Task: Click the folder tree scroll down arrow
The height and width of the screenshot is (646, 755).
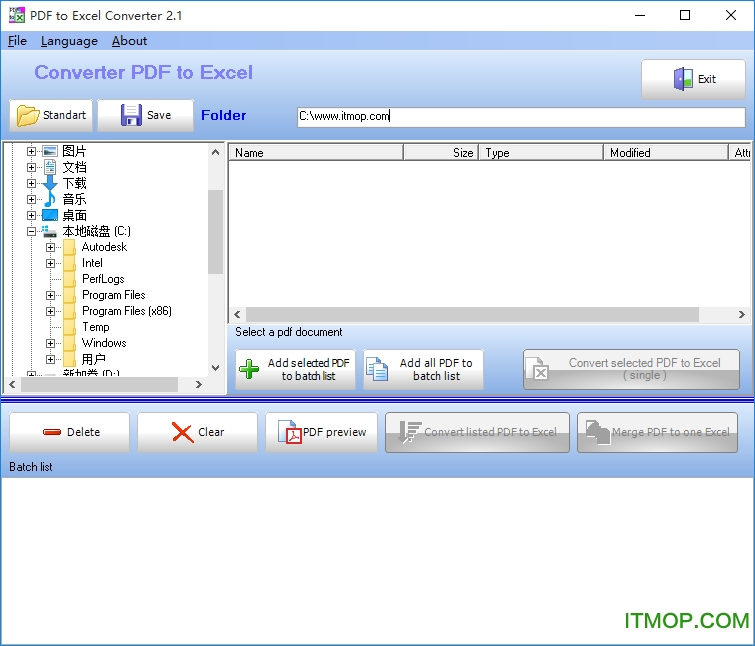Action: point(215,368)
